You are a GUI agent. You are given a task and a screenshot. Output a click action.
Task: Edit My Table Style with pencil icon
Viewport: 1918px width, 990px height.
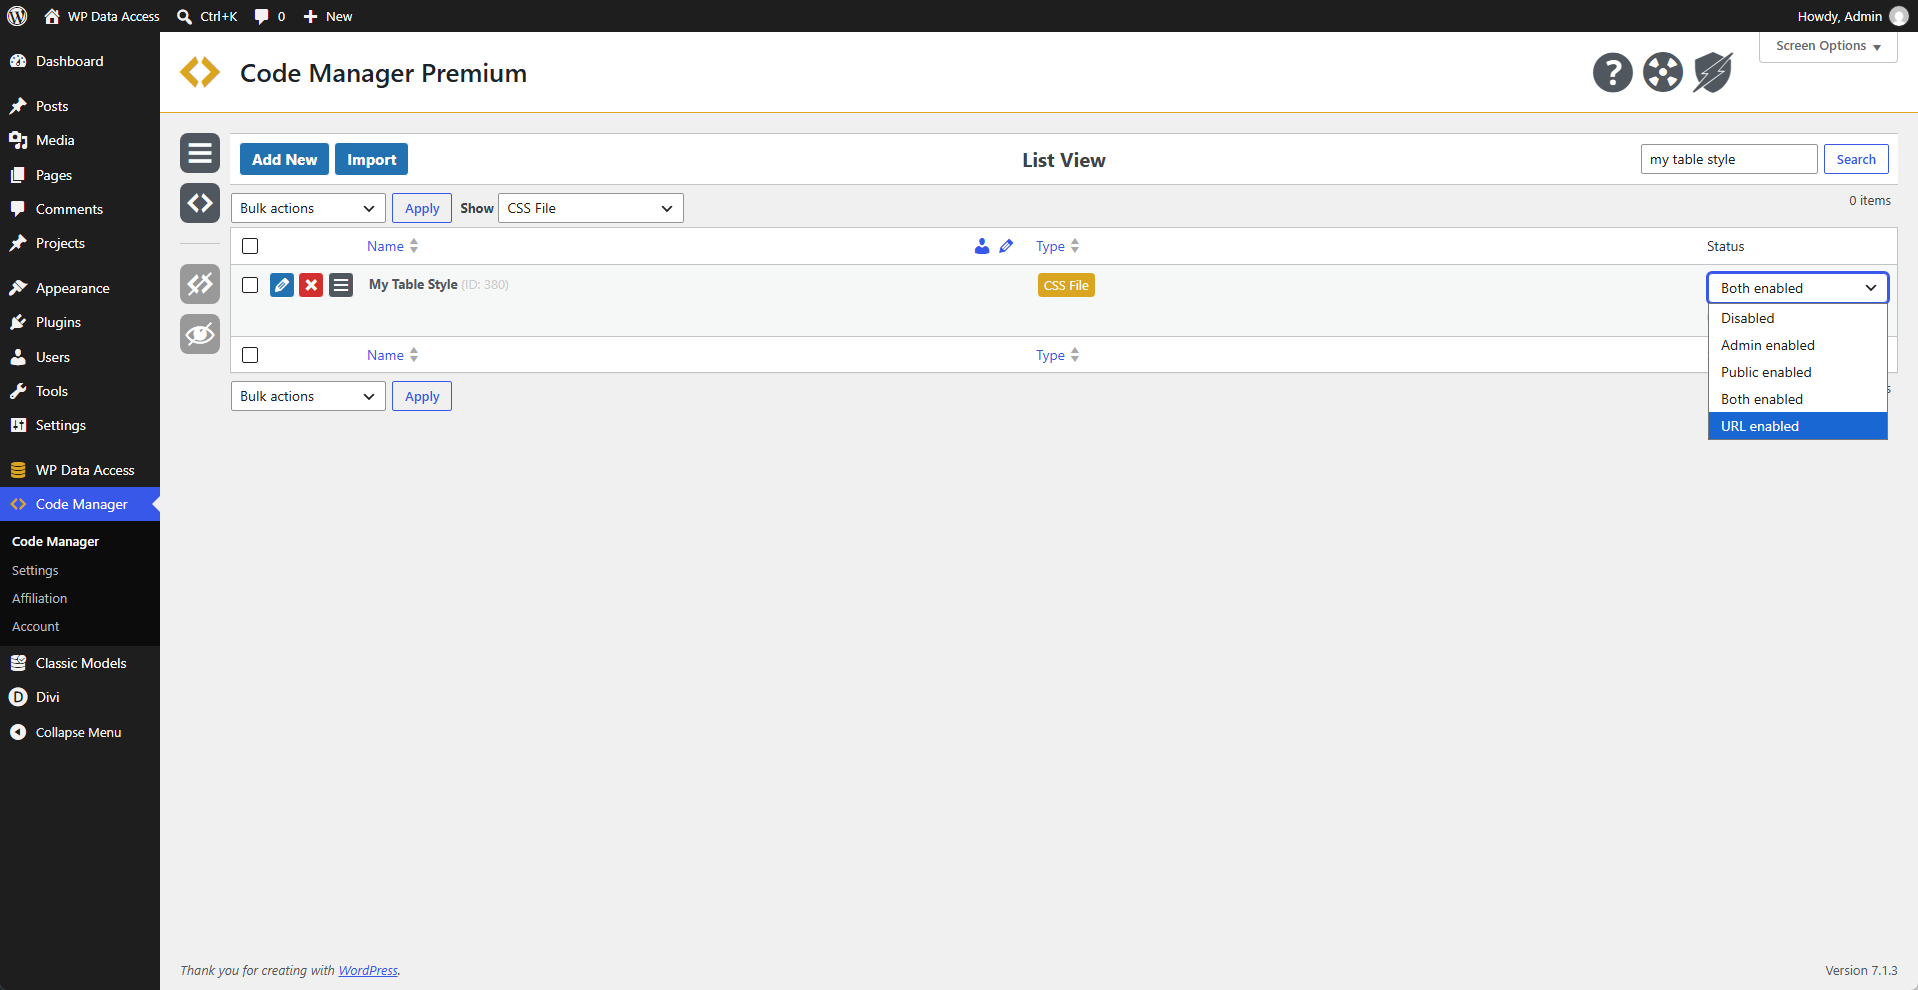tap(282, 285)
